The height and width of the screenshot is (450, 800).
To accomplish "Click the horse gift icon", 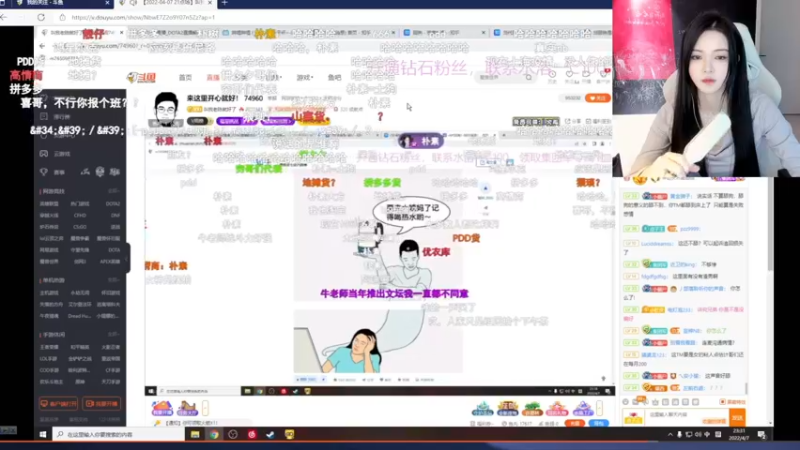I will [187, 408].
